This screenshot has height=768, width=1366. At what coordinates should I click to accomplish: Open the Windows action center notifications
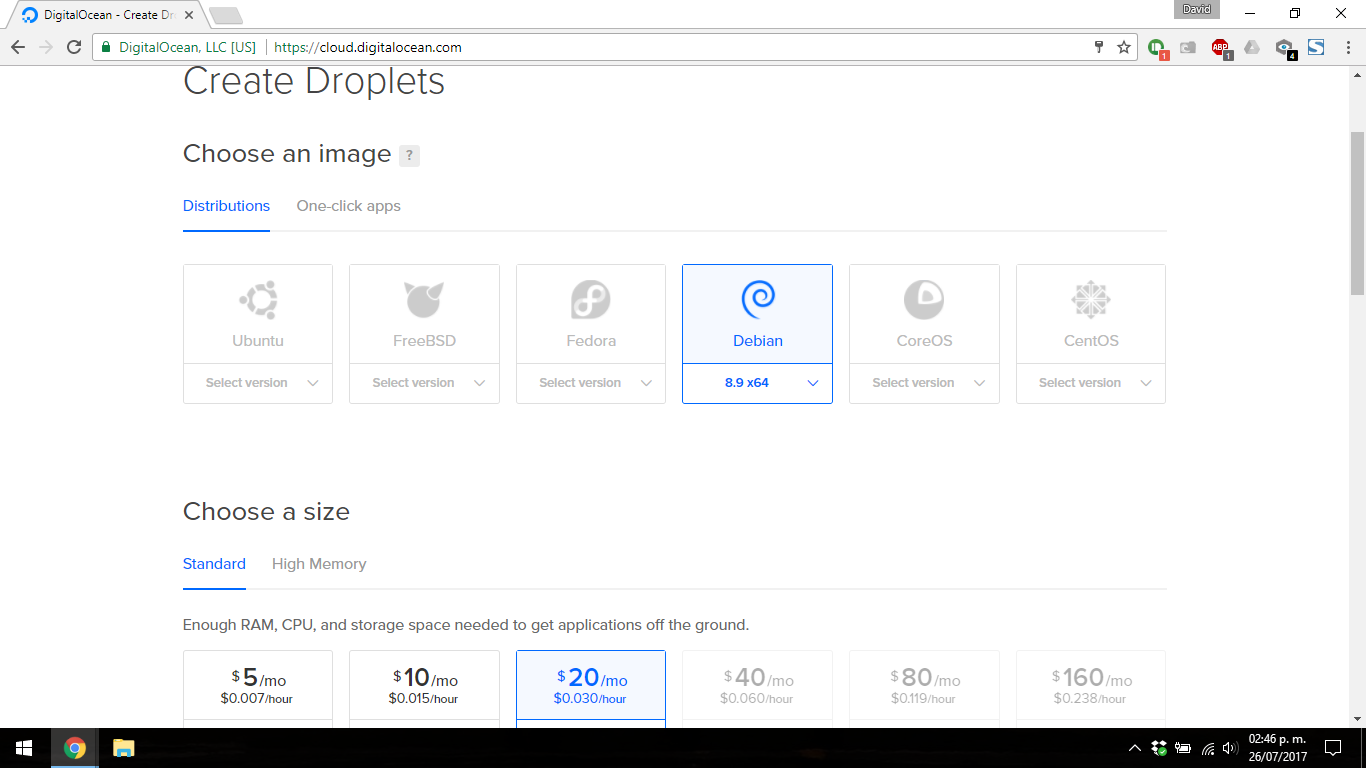point(1332,748)
